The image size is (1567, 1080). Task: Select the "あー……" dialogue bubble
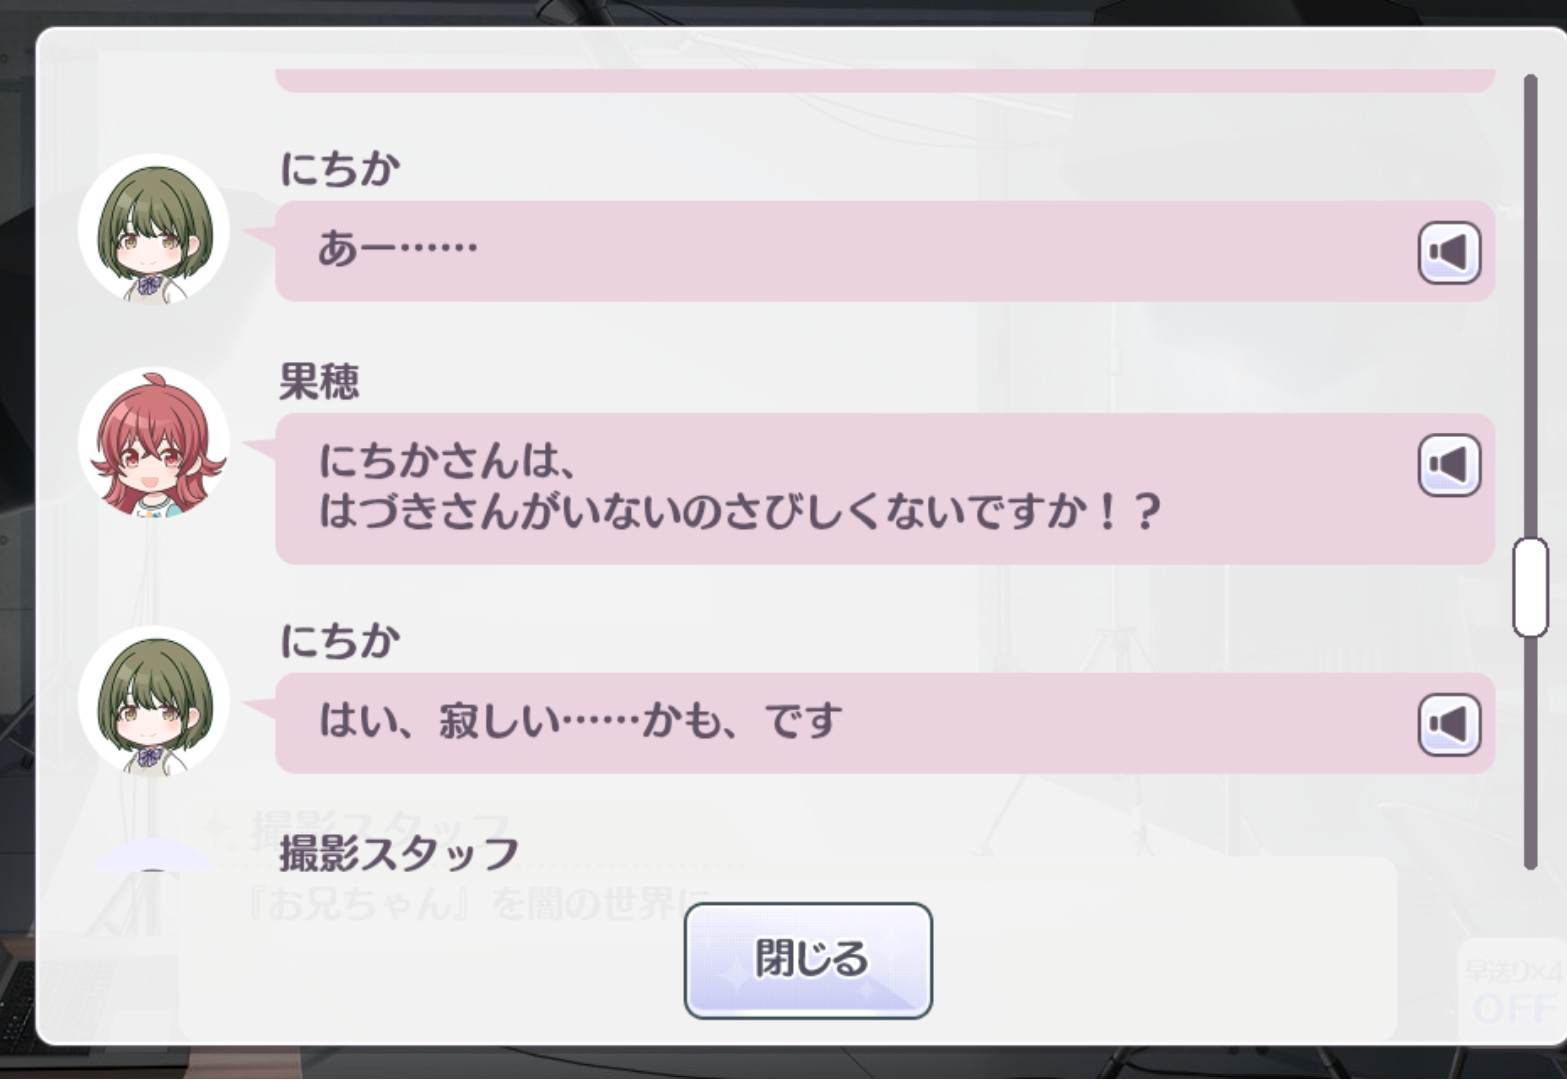click(x=885, y=251)
